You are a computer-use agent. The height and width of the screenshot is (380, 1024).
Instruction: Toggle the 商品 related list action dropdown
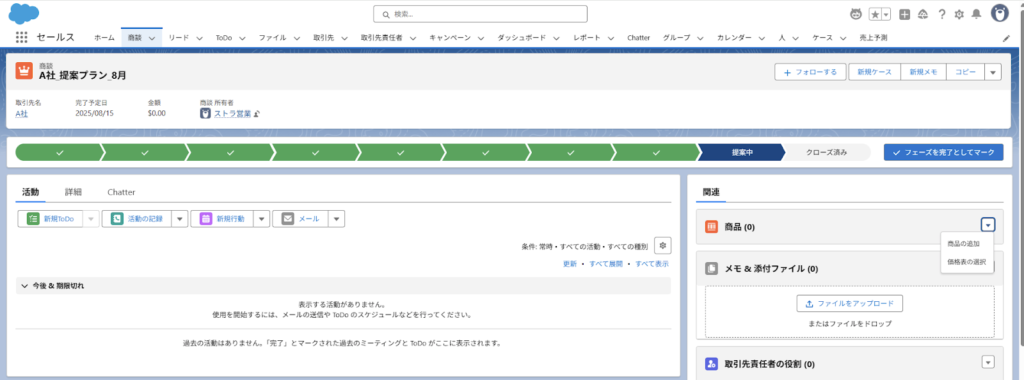pos(988,225)
